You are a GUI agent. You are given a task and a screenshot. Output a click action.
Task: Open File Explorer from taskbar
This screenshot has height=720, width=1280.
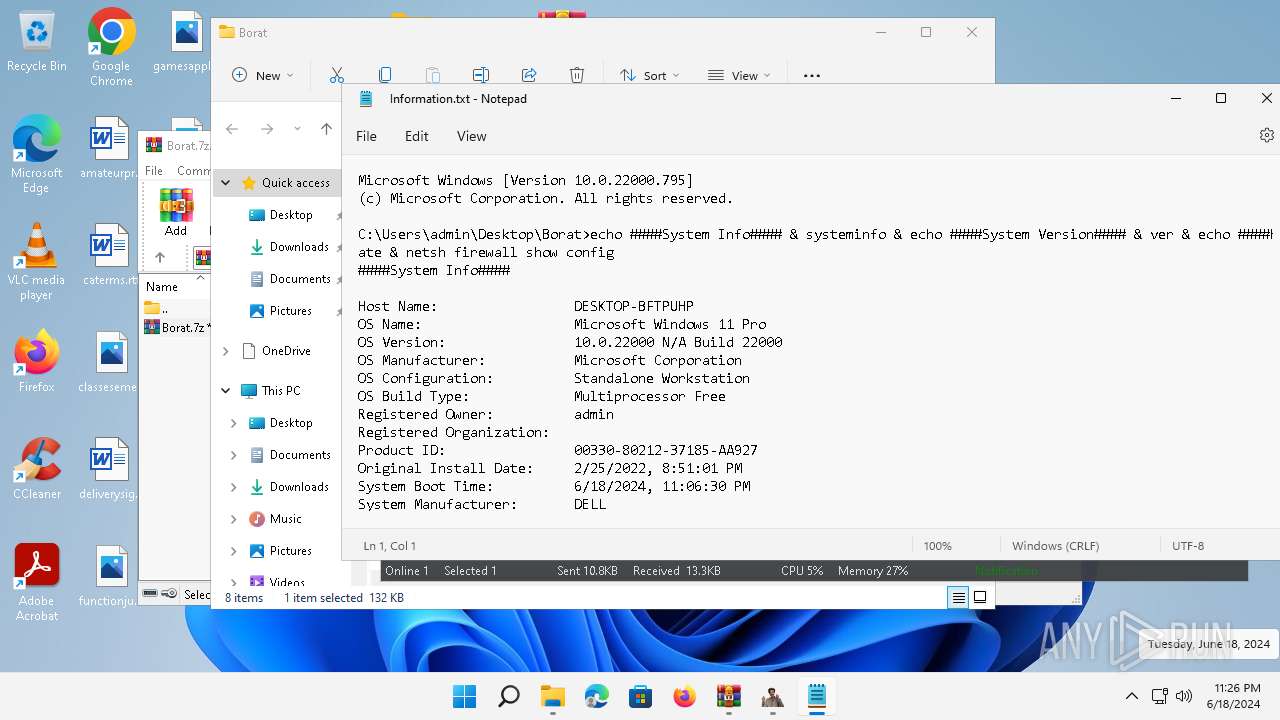[552, 696]
